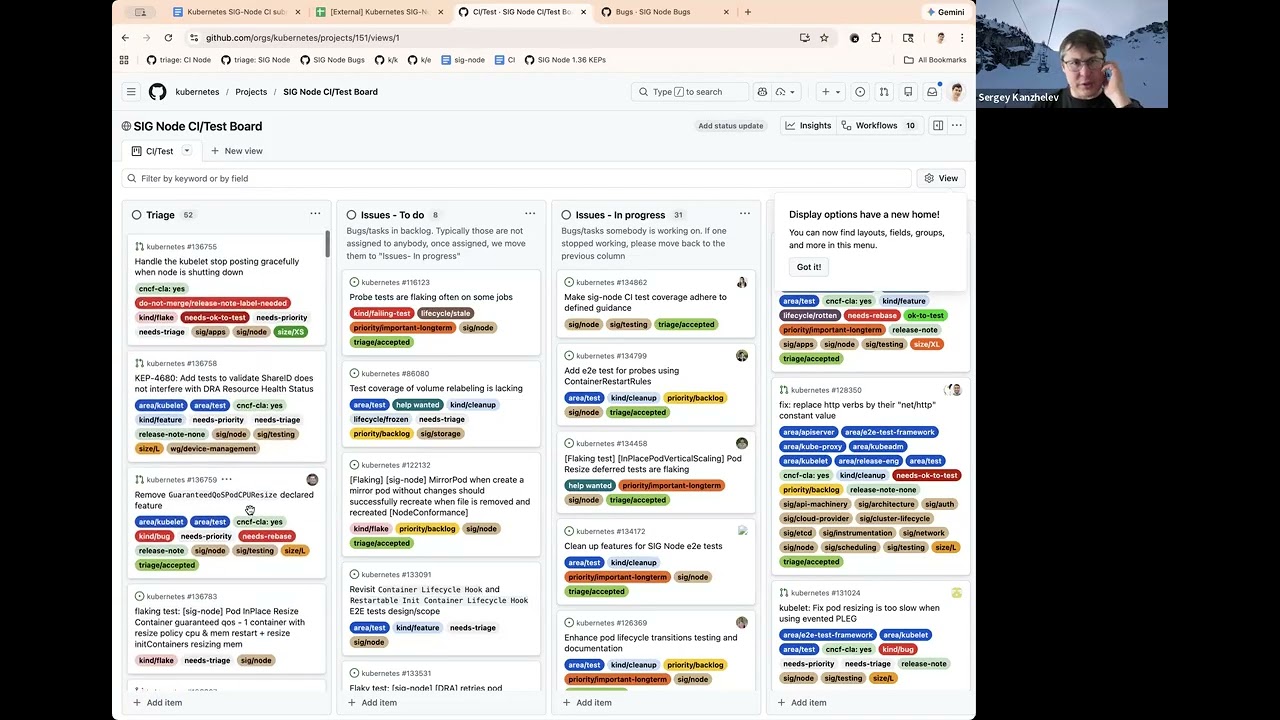Go to GitHub home via Octocat logo
Viewport: 1280px width, 720px height.
click(157, 92)
